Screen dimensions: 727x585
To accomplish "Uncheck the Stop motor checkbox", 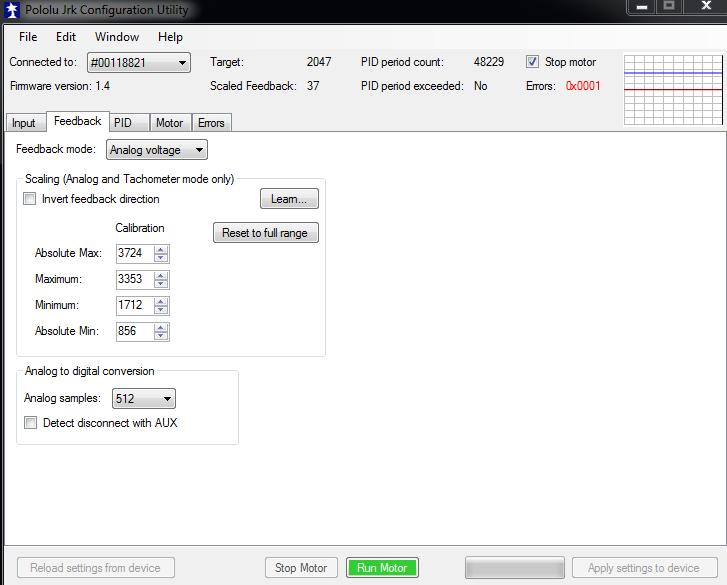I will pyautogui.click(x=532, y=62).
